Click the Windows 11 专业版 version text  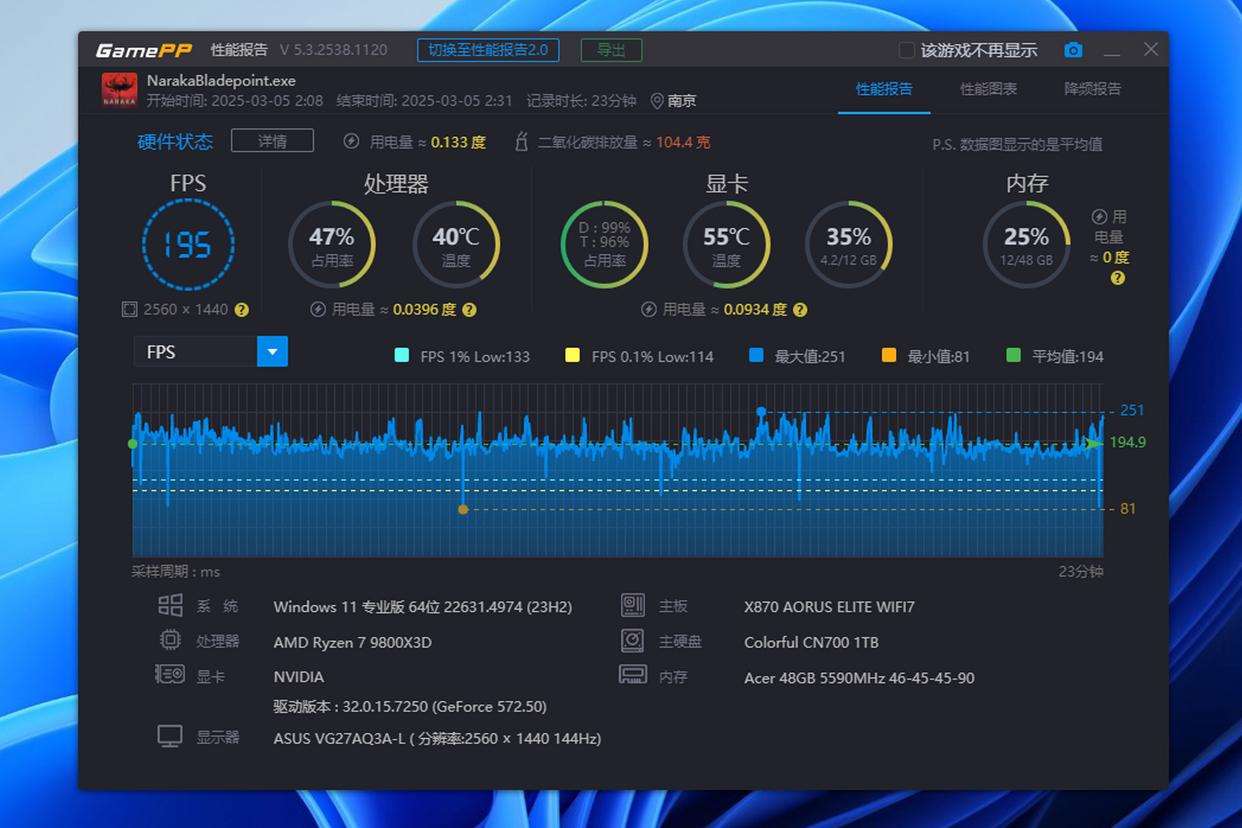coord(423,606)
